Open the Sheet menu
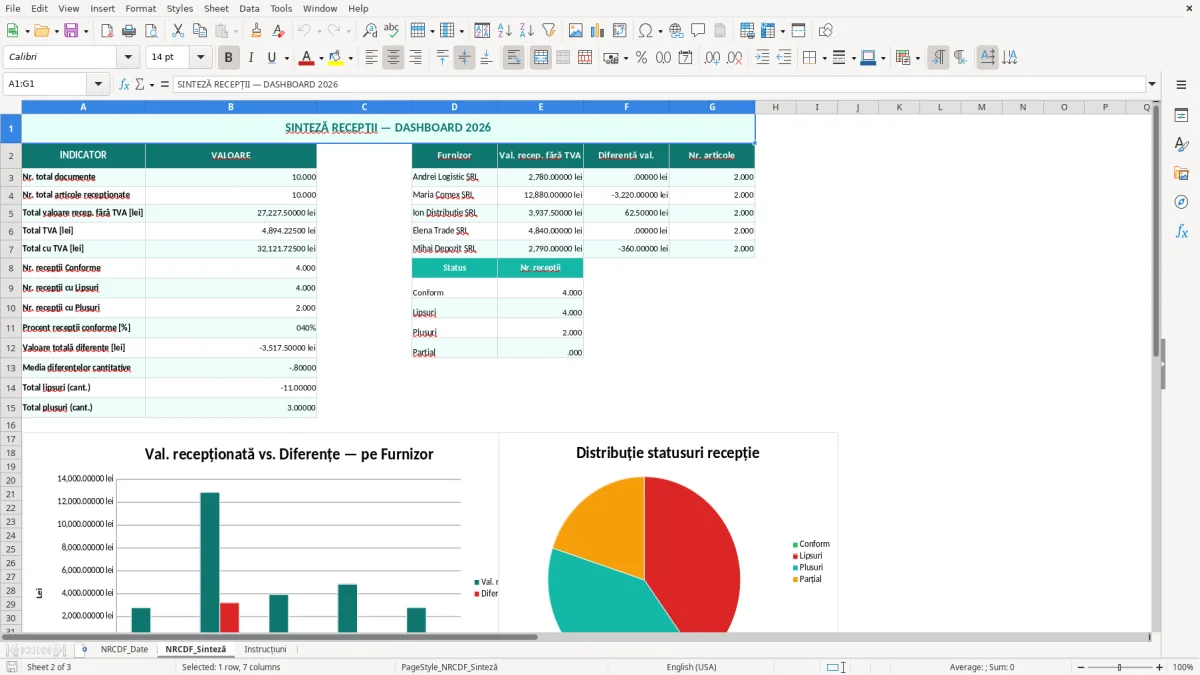1200x675 pixels. (x=216, y=8)
